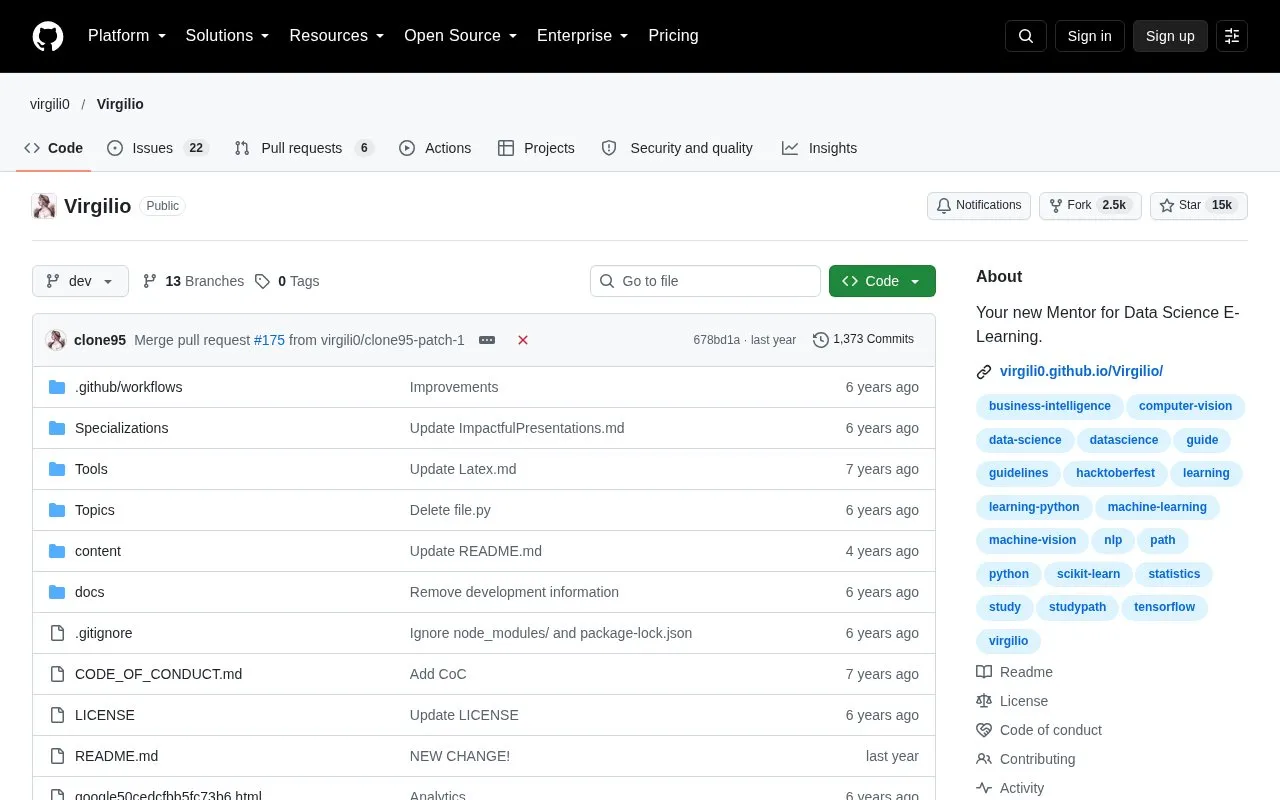Screen dimensions: 1280x800
Task: Expand the Solutions navigation menu
Action: [228, 36]
